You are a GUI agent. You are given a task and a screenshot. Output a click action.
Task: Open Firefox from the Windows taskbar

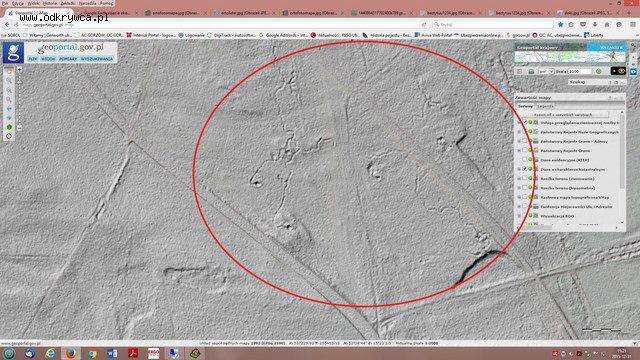[x=71, y=353]
